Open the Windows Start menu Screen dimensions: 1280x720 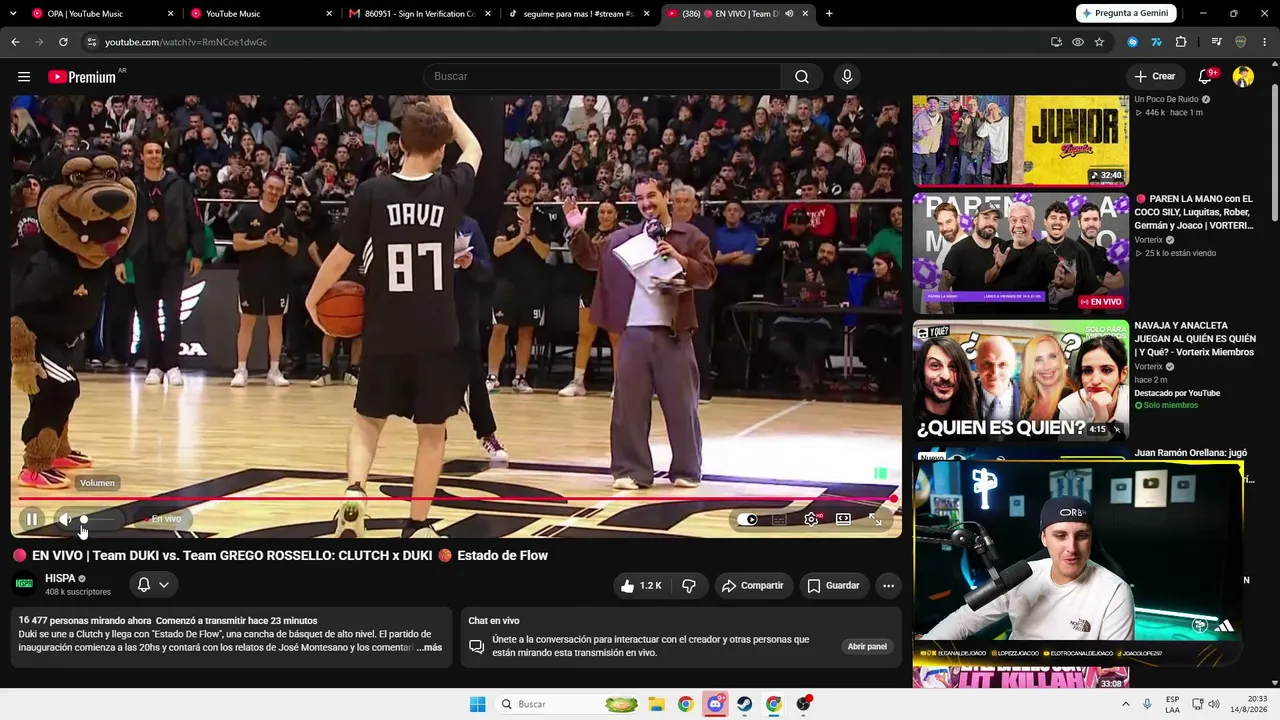click(478, 704)
